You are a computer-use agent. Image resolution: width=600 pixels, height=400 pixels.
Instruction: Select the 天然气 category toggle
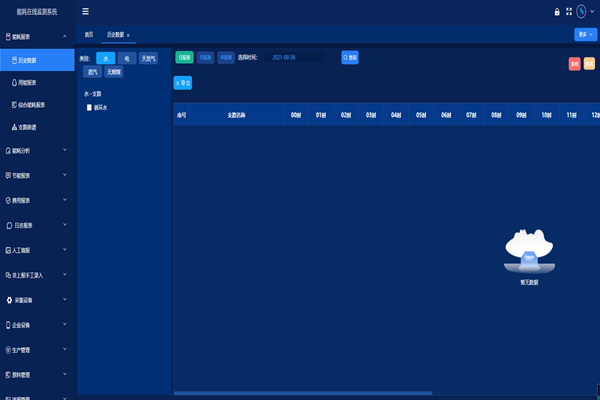[148, 58]
